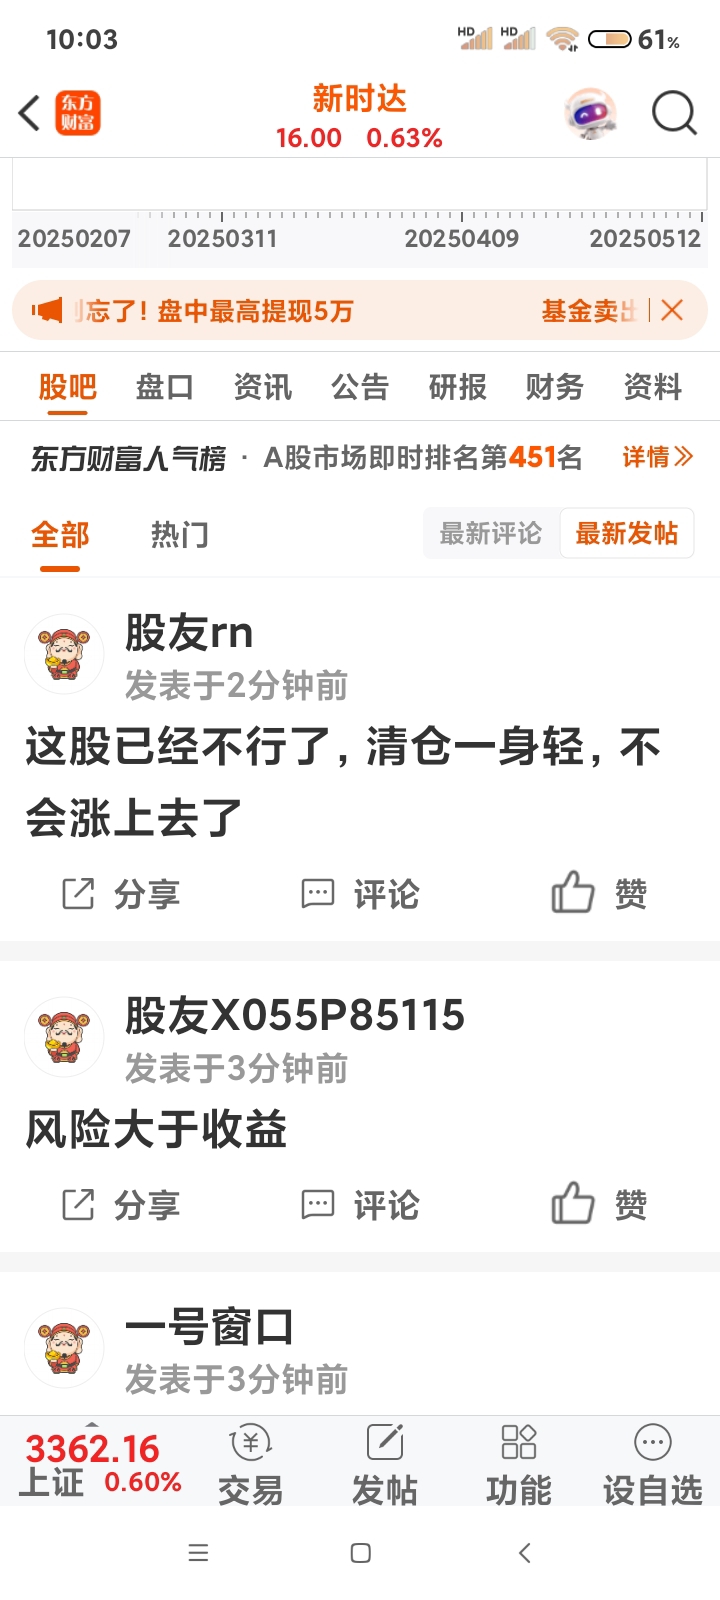Open the search magnifier icon
The image size is (720, 1600).
[674, 113]
